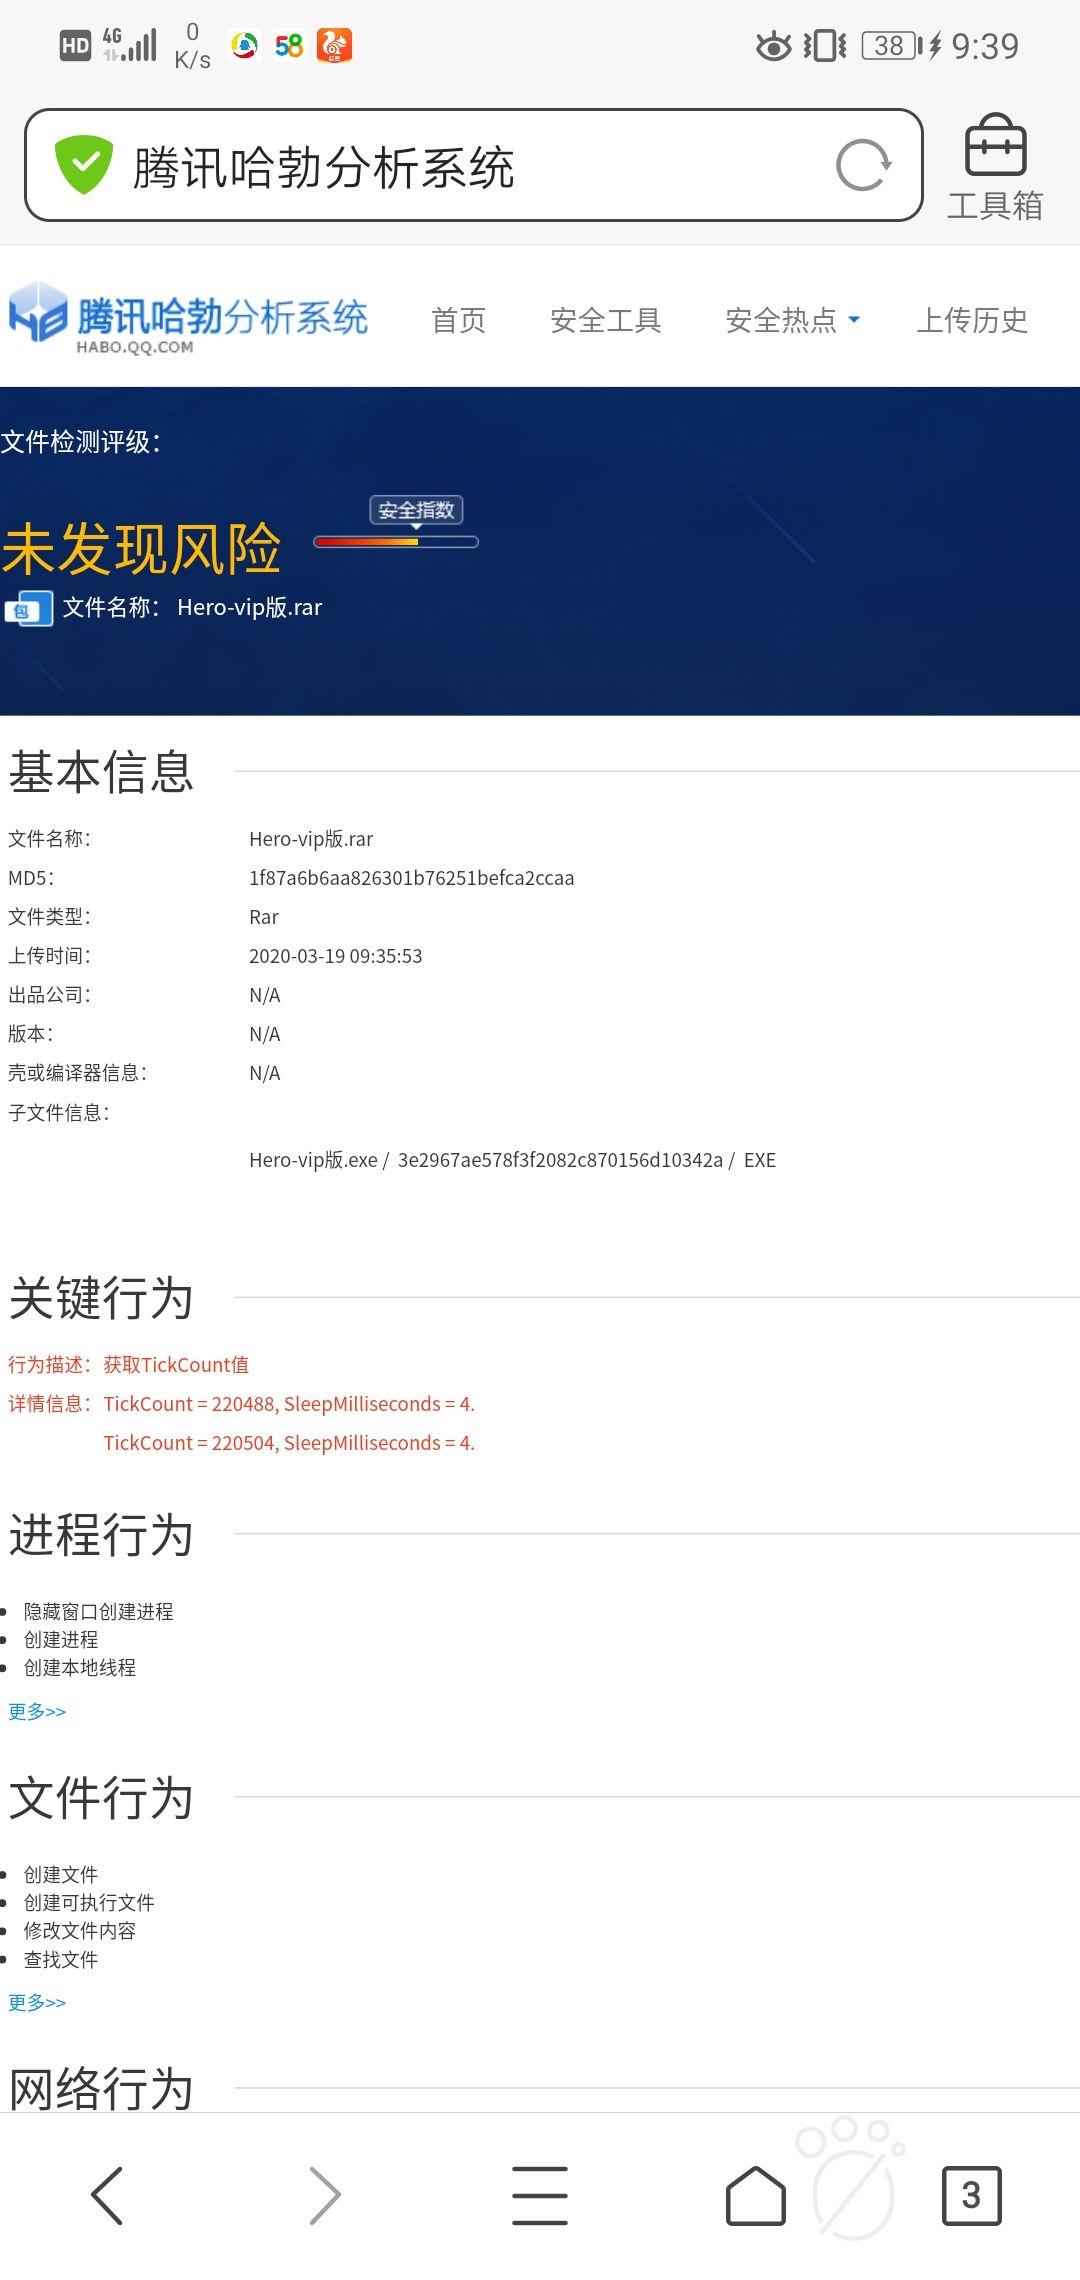
Task: Tap 未发现风险 rating text
Action: 141,548
